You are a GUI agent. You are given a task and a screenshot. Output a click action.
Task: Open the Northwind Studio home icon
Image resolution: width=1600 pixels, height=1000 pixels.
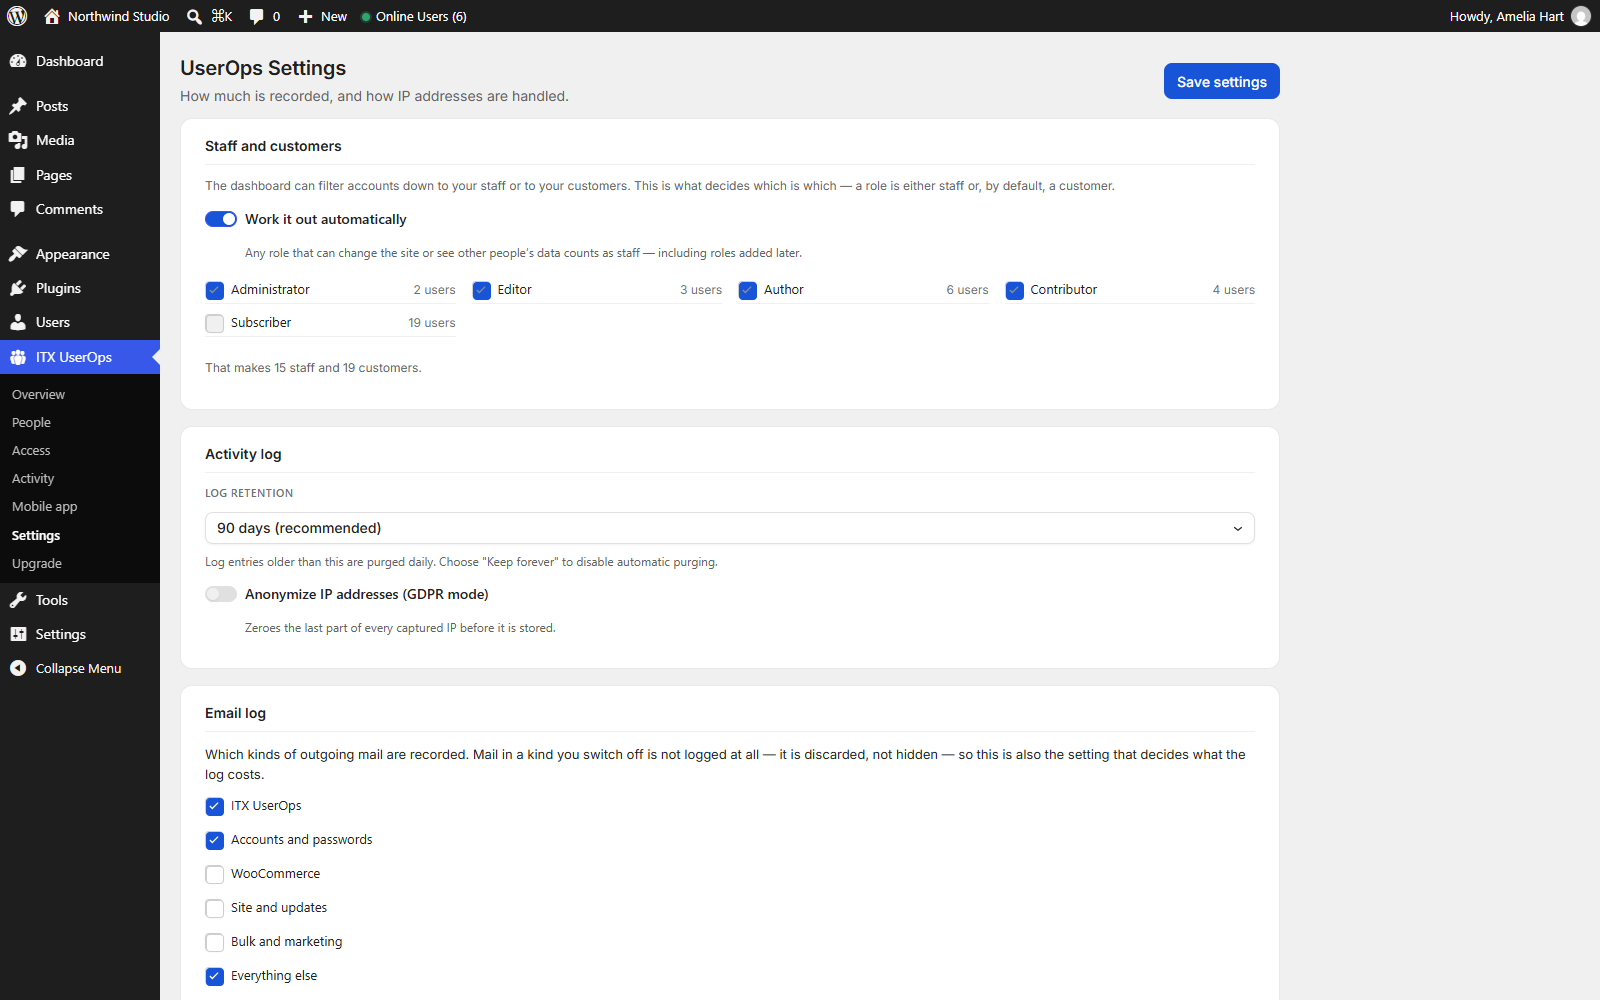click(x=52, y=16)
